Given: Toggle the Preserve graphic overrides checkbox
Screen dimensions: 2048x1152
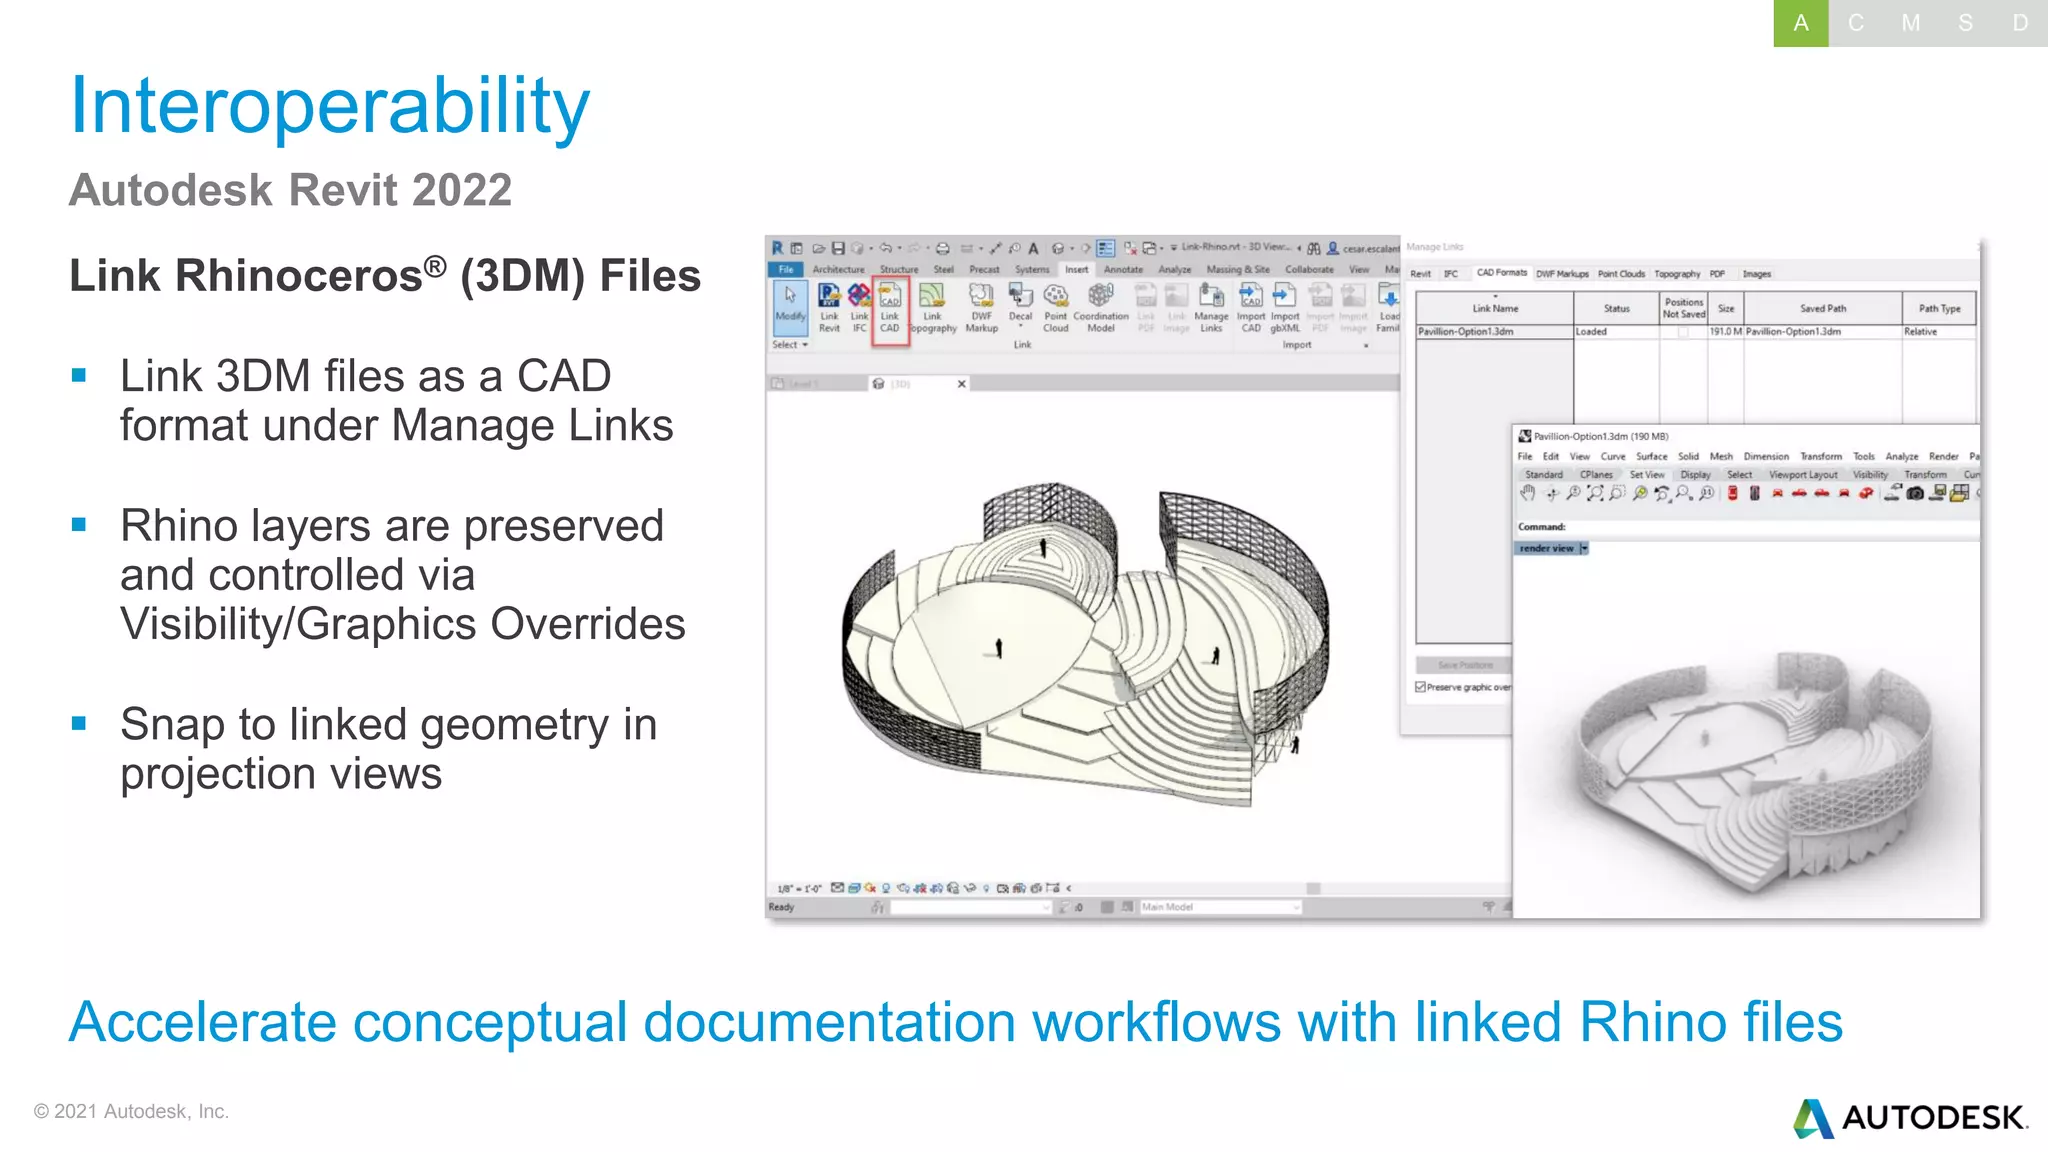Looking at the screenshot, I should click(1420, 687).
